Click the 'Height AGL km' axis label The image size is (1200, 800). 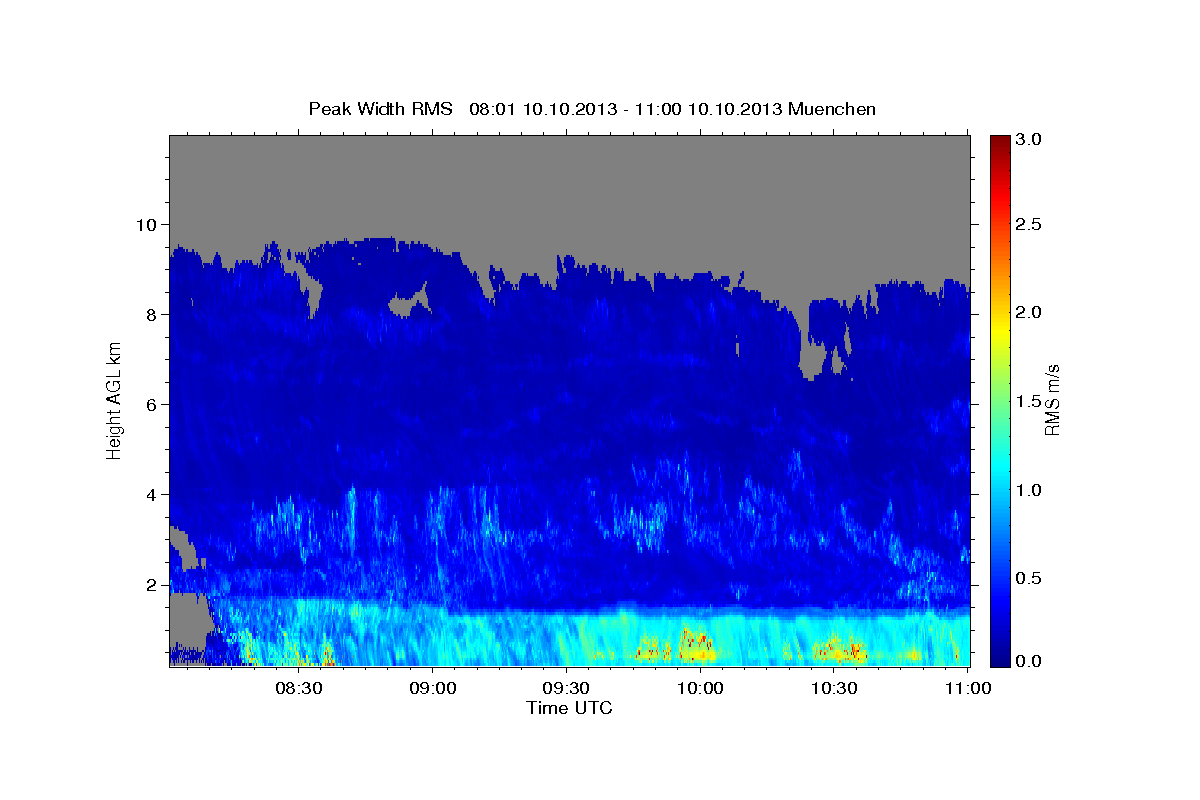click(114, 402)
